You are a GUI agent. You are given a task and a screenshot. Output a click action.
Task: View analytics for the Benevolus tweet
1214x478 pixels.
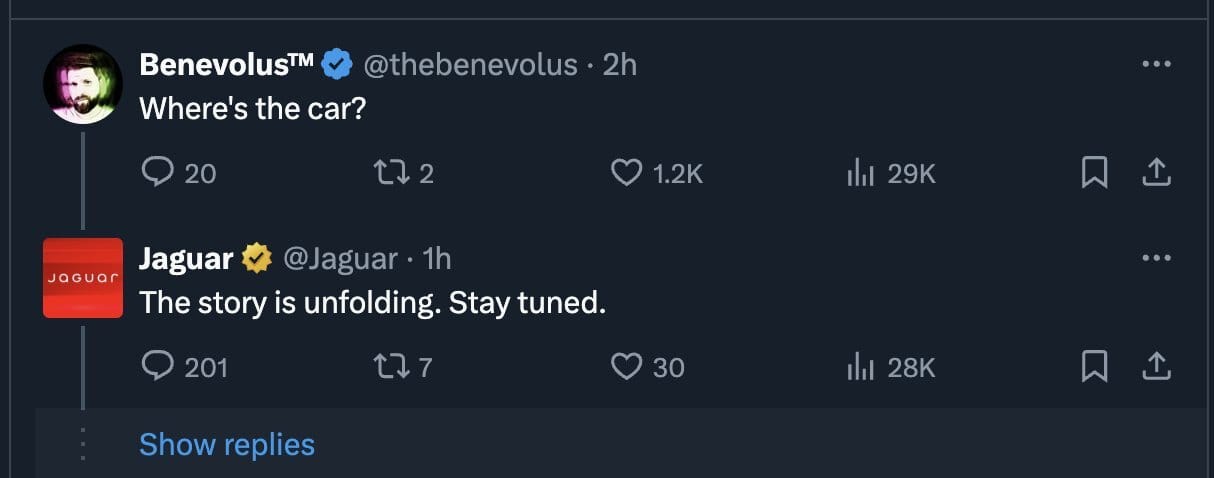[x=861, y=174]
